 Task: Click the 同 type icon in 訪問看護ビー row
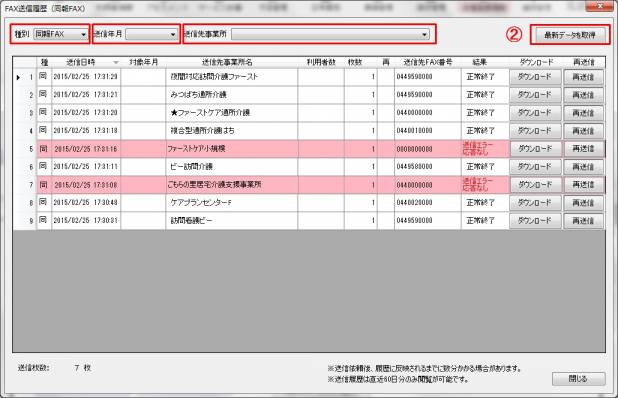(x=43, y=220)
